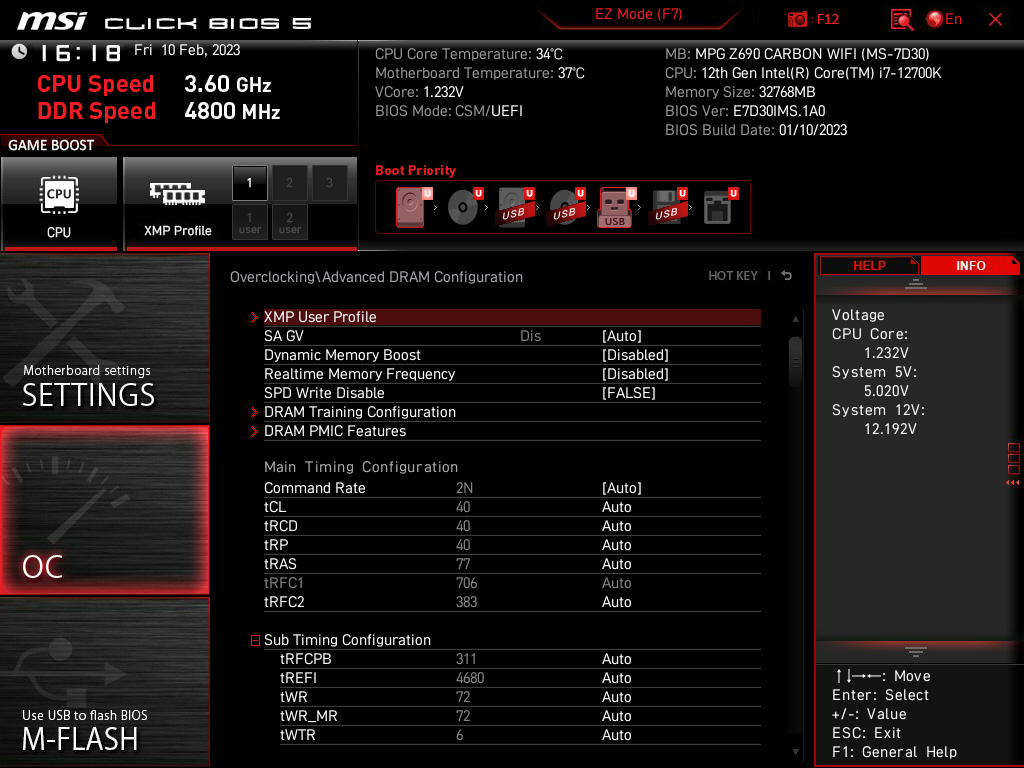Viewport: 1024px width, 768px height.
Task: Select the SPD Write Disable row label
Action: (324, 392)
